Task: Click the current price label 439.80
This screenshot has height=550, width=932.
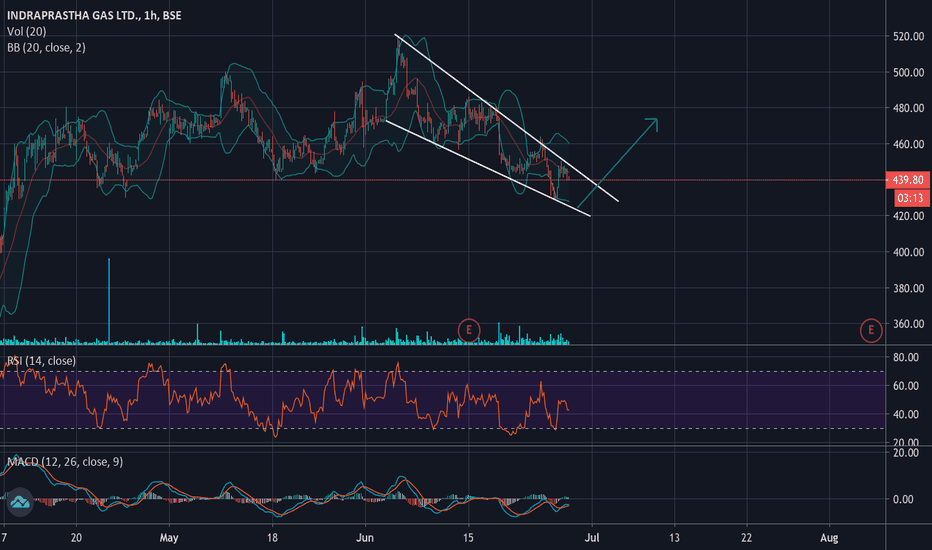Action: coord(908,180)
